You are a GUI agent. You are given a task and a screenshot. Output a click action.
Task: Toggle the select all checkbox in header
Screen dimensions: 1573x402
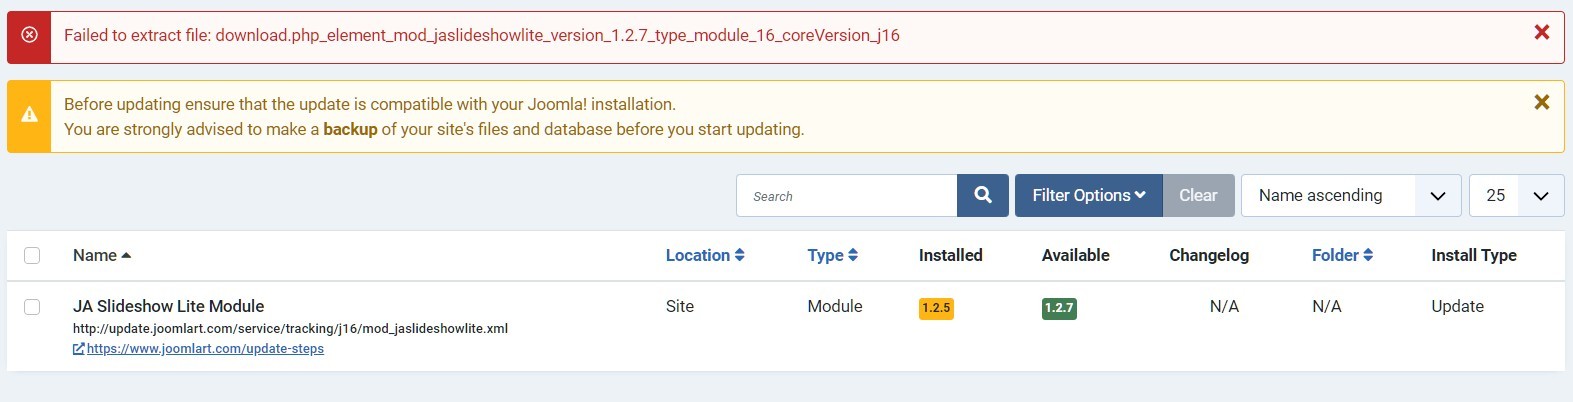pos(32,255)
